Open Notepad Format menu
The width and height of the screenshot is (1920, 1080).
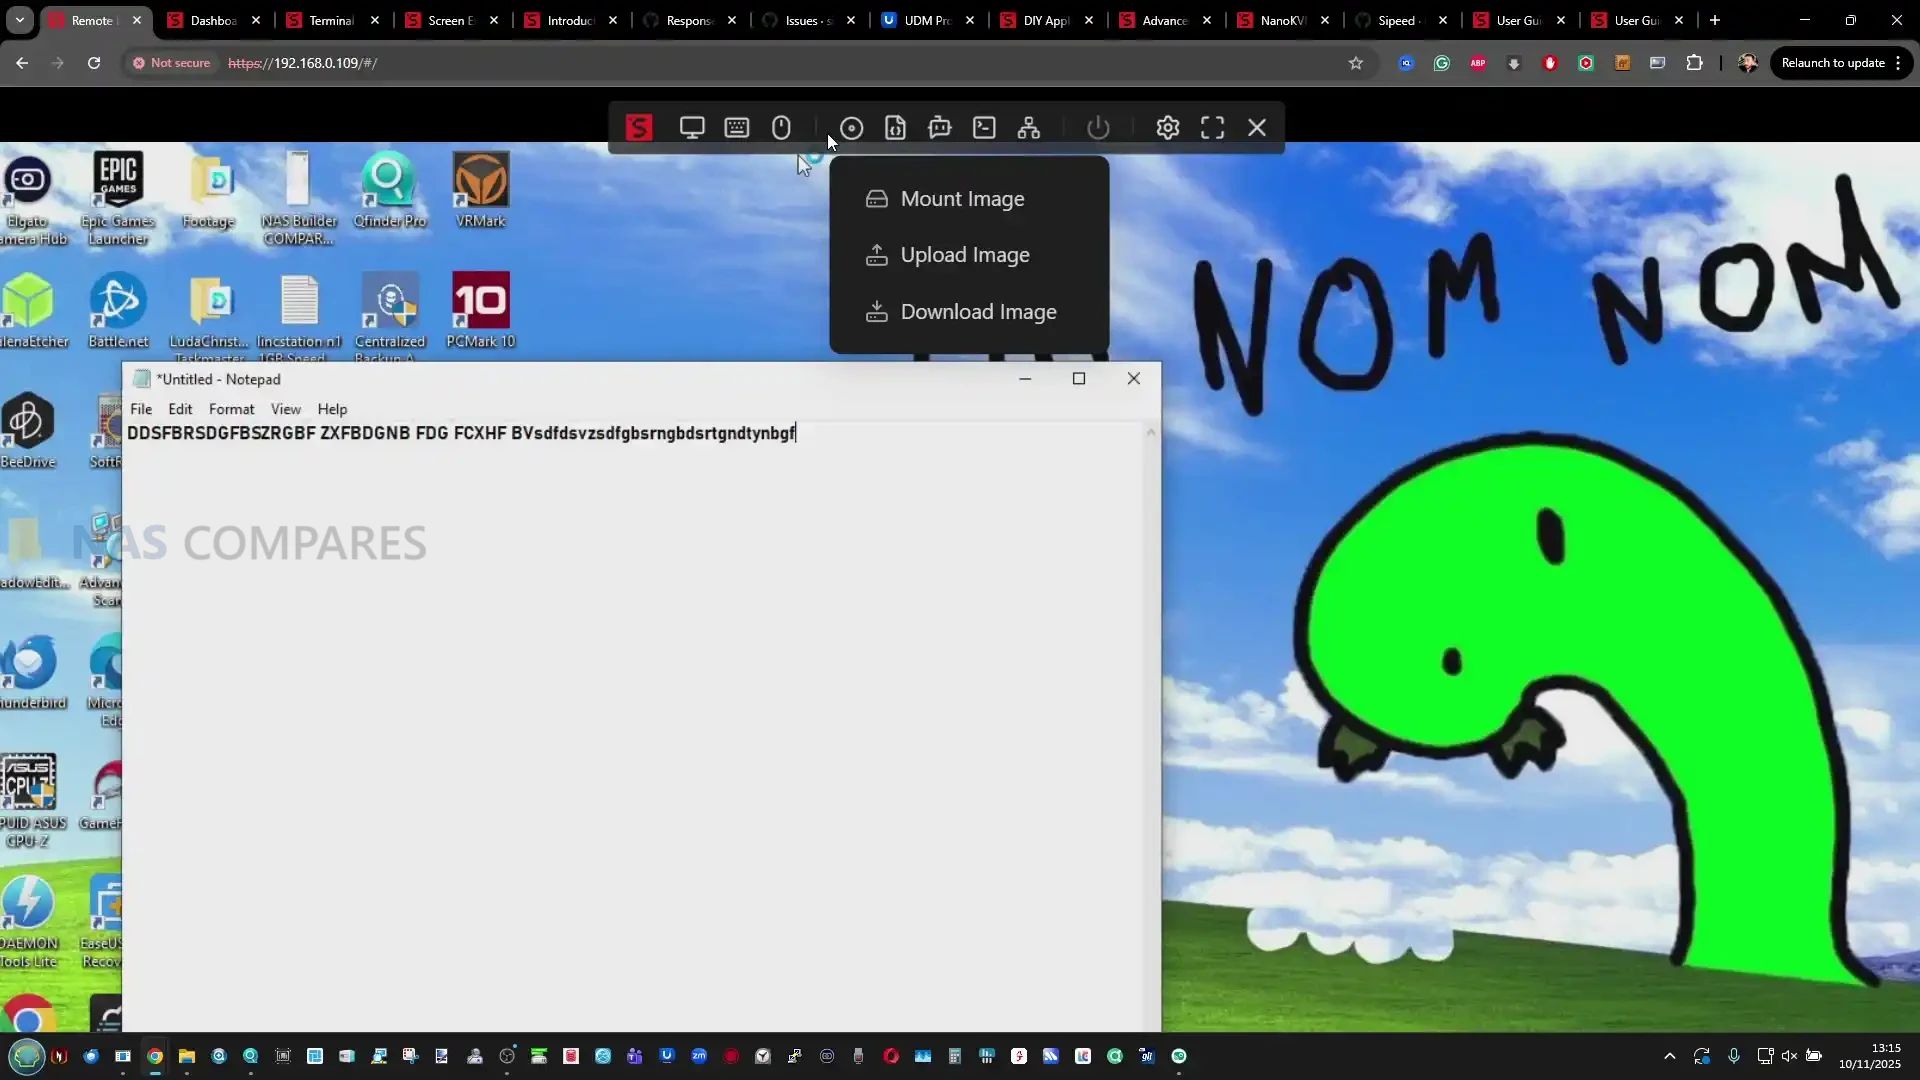(231, 409)
